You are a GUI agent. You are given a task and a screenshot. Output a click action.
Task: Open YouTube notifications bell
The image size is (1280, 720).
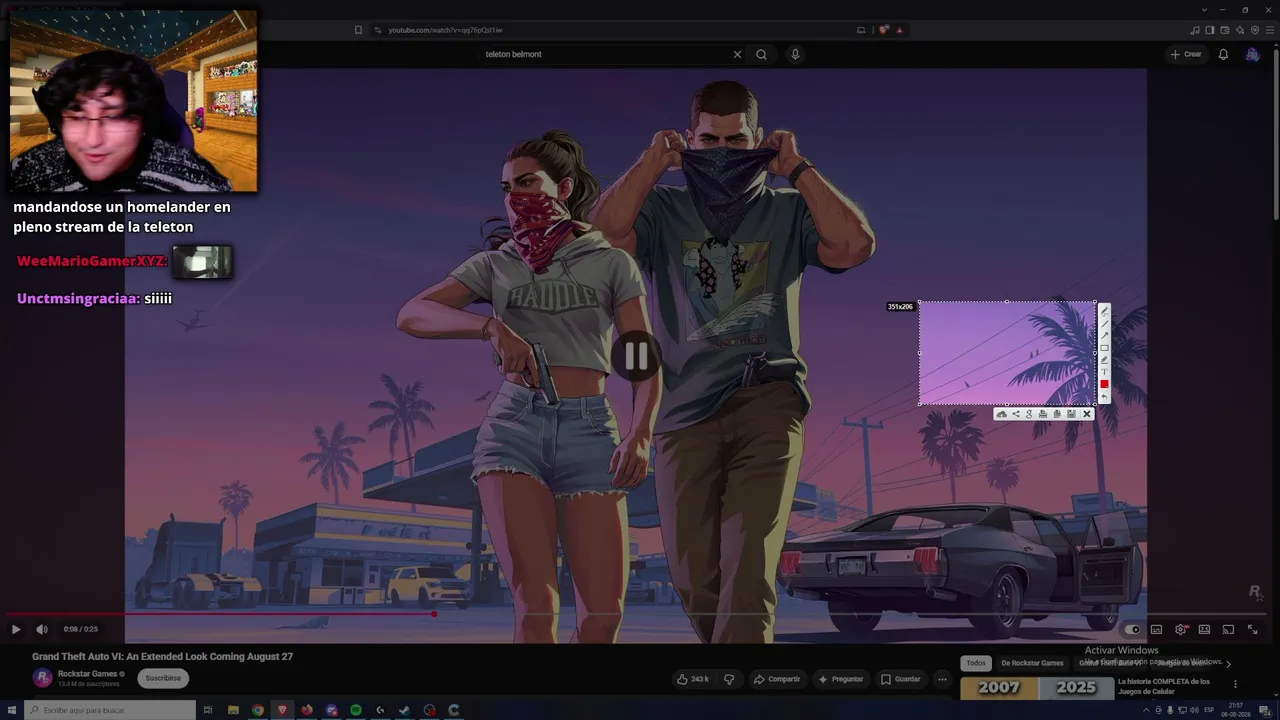point(1223,54)
